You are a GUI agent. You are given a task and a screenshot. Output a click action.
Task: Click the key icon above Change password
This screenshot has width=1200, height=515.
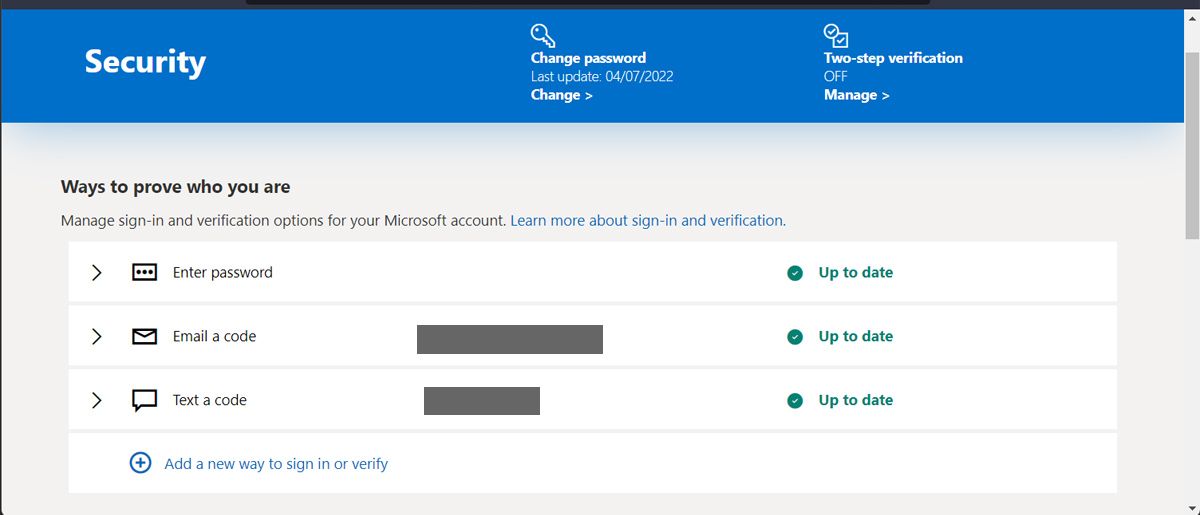tap(543, 36)
